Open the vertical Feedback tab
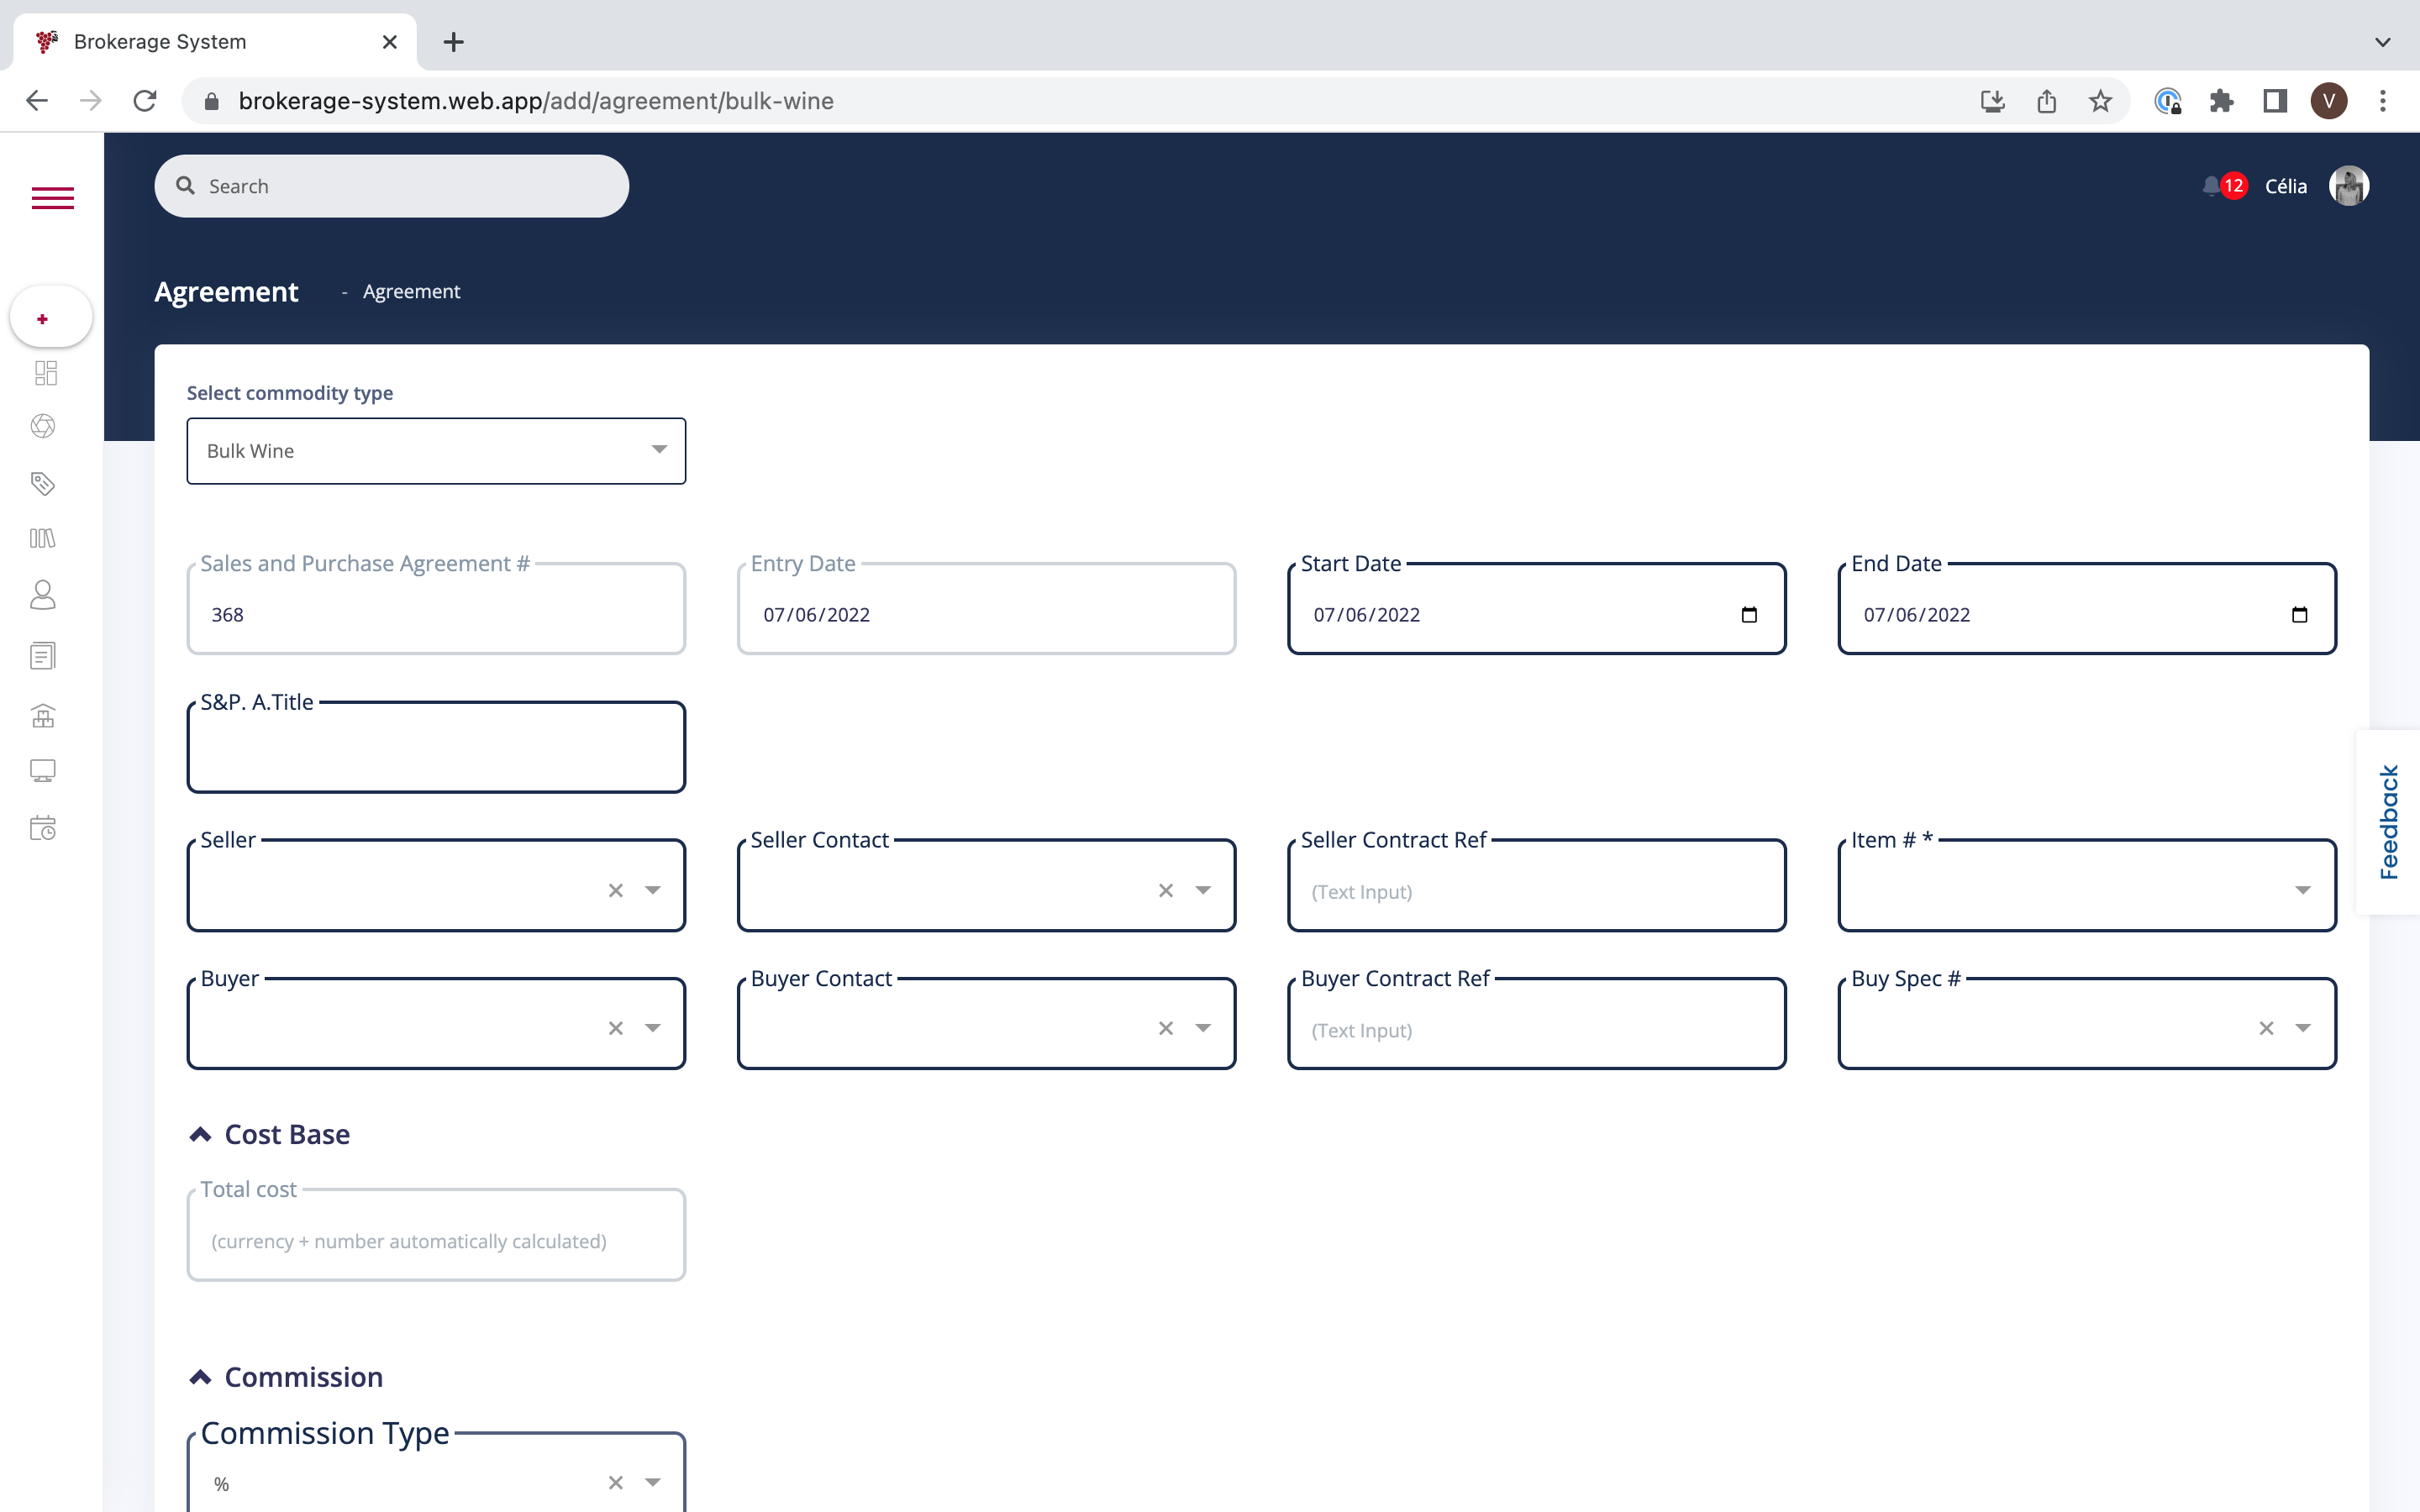The height and width of the screenshot is (1512, 2420). [x=2388, y=822]
